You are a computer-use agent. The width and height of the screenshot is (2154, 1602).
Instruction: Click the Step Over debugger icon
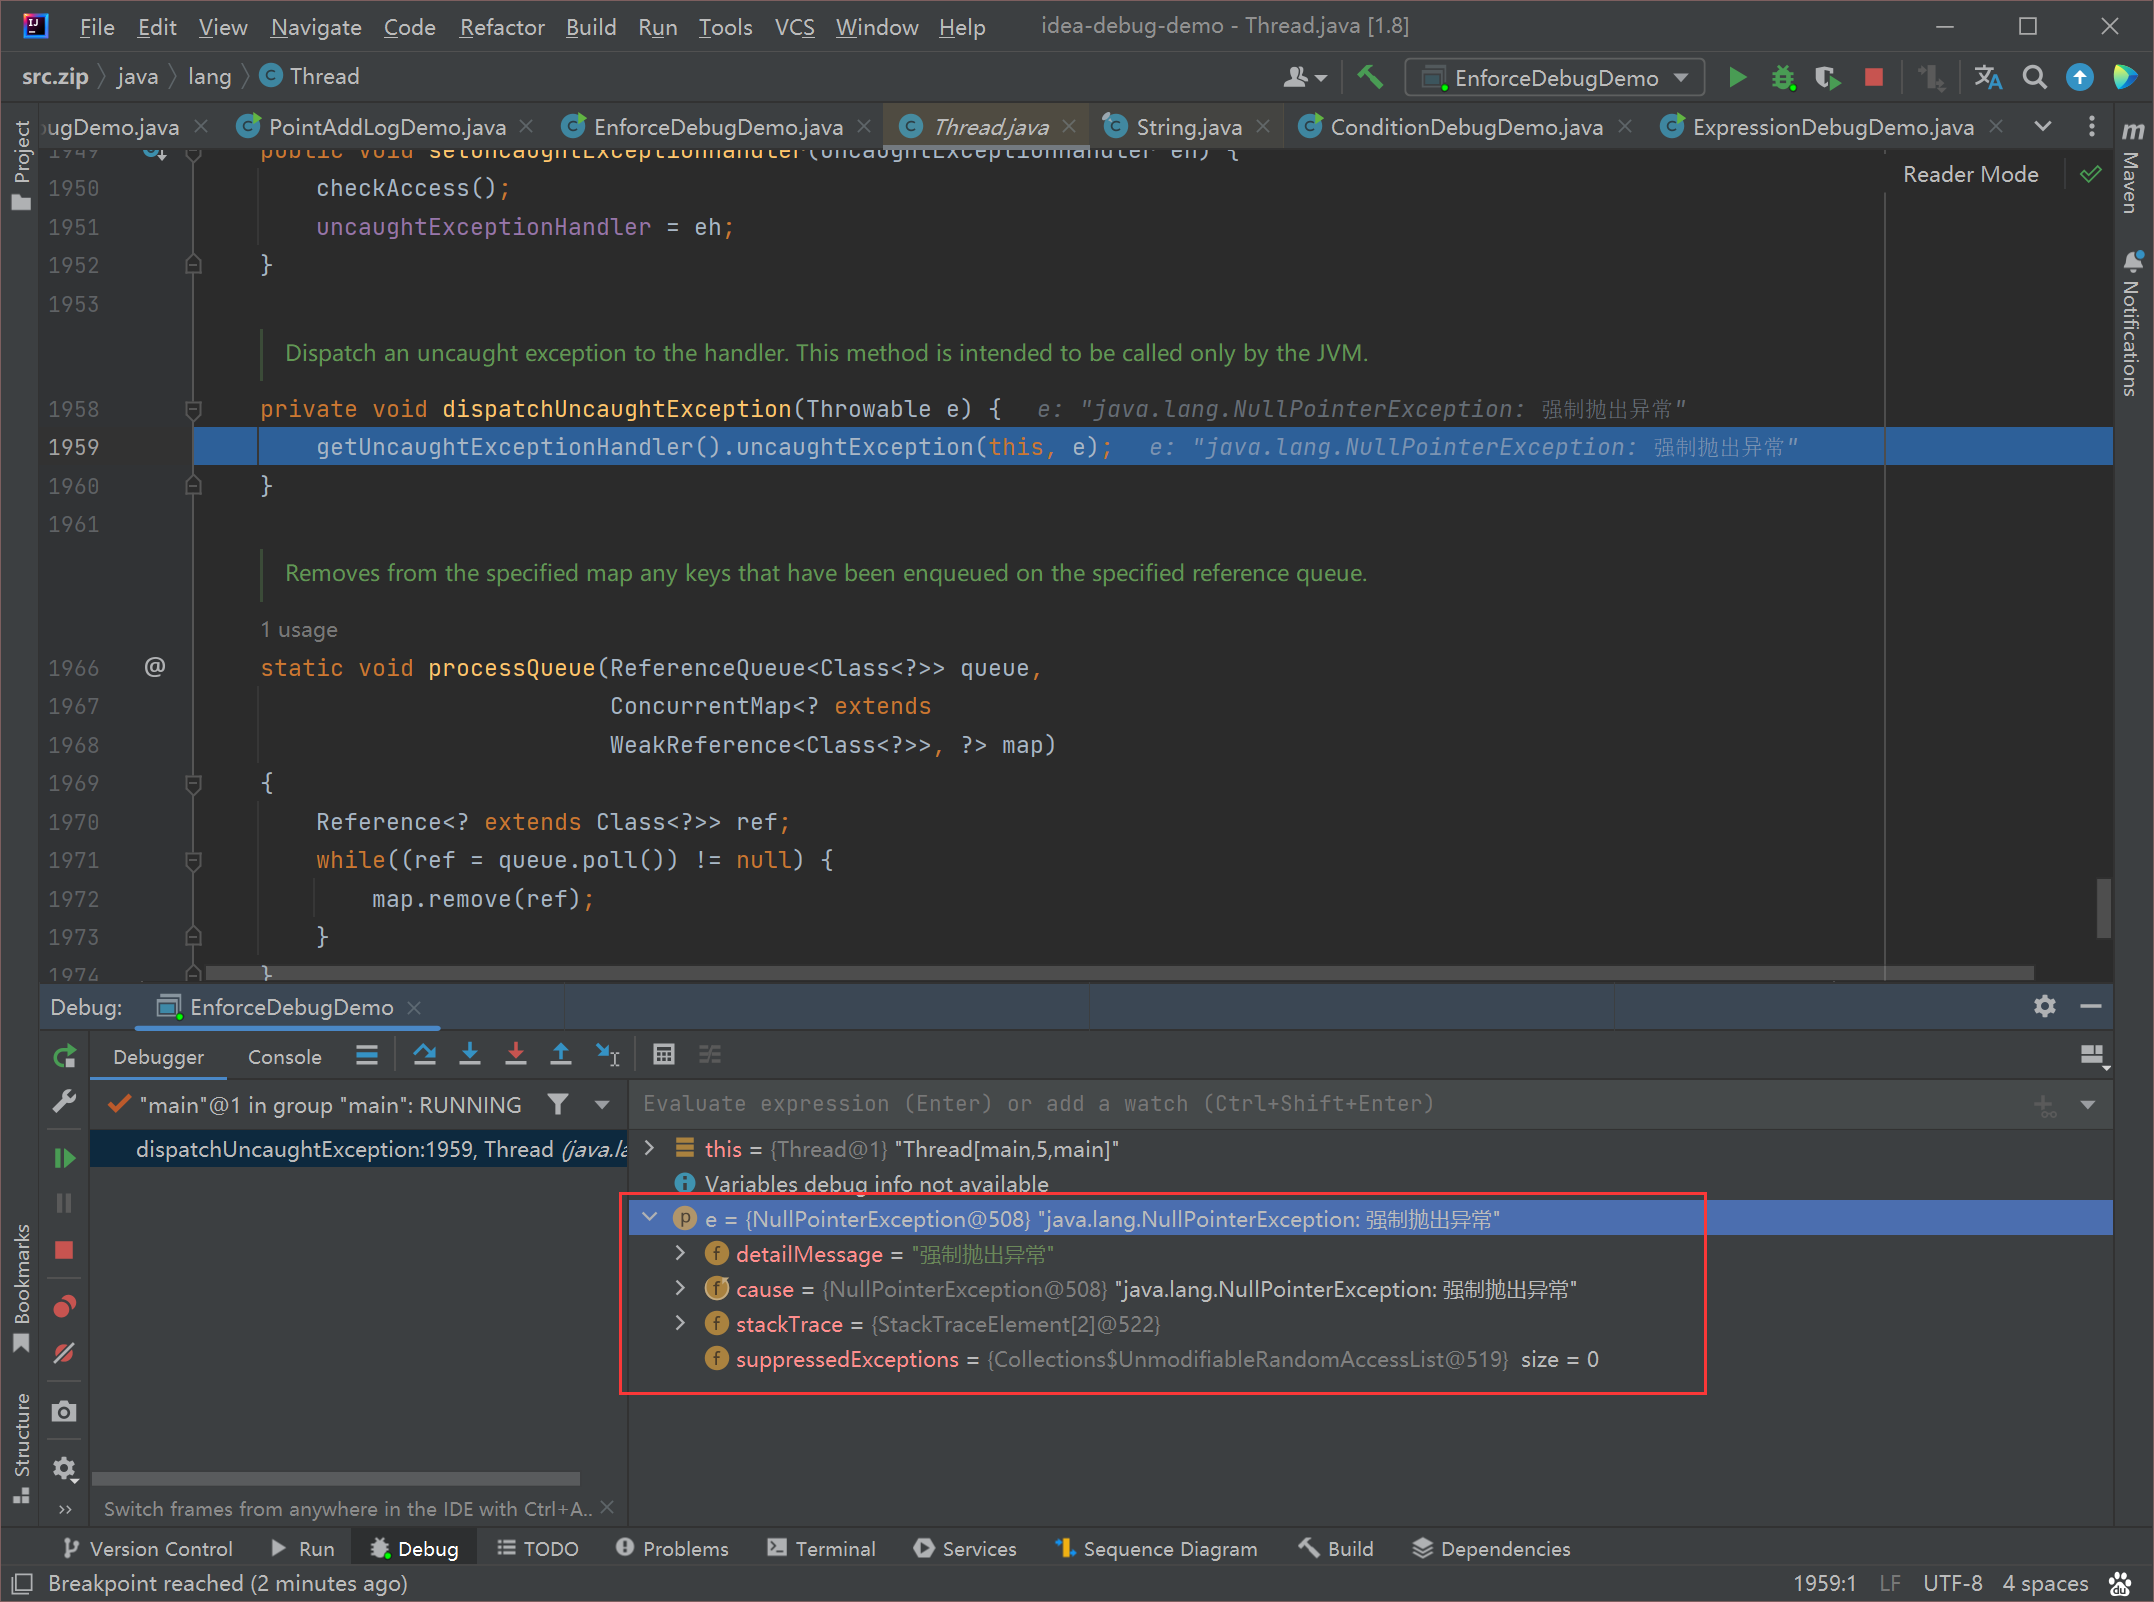pos(424,1054)
